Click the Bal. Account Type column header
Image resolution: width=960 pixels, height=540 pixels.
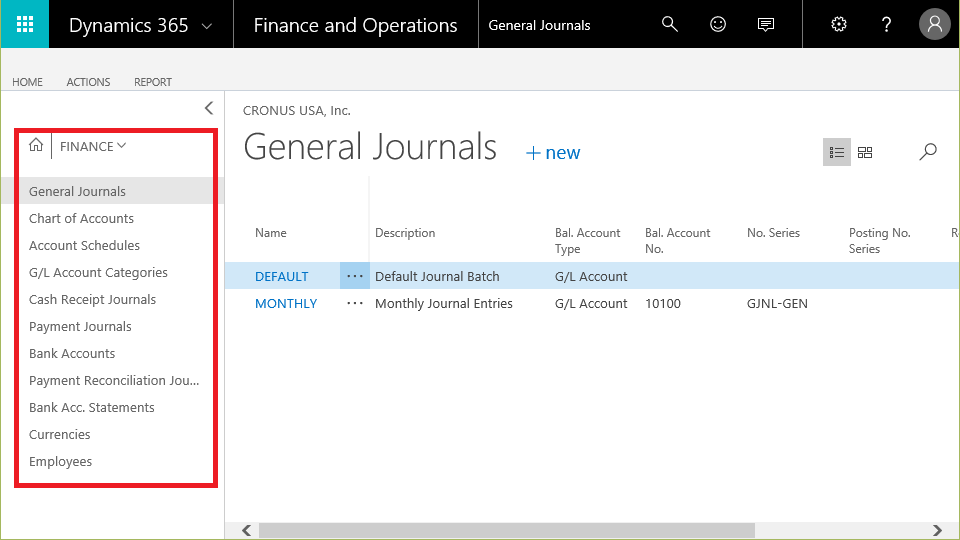(587, 241)
